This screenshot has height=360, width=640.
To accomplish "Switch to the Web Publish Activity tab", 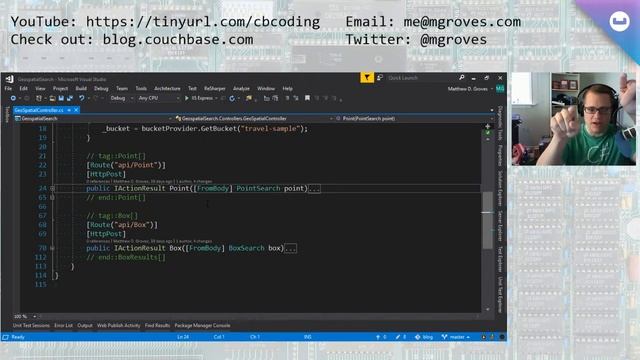I will click(x=118, y=326).
